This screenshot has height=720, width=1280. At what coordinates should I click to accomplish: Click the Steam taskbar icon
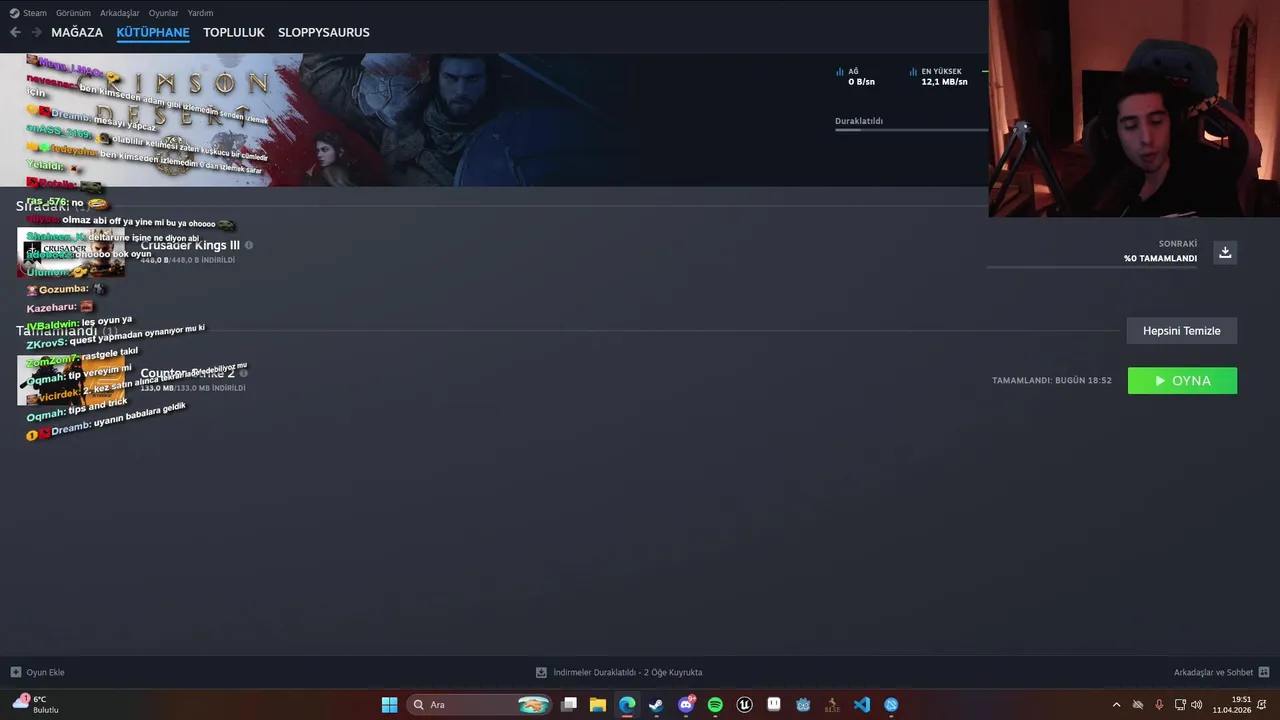coord(656,705)
